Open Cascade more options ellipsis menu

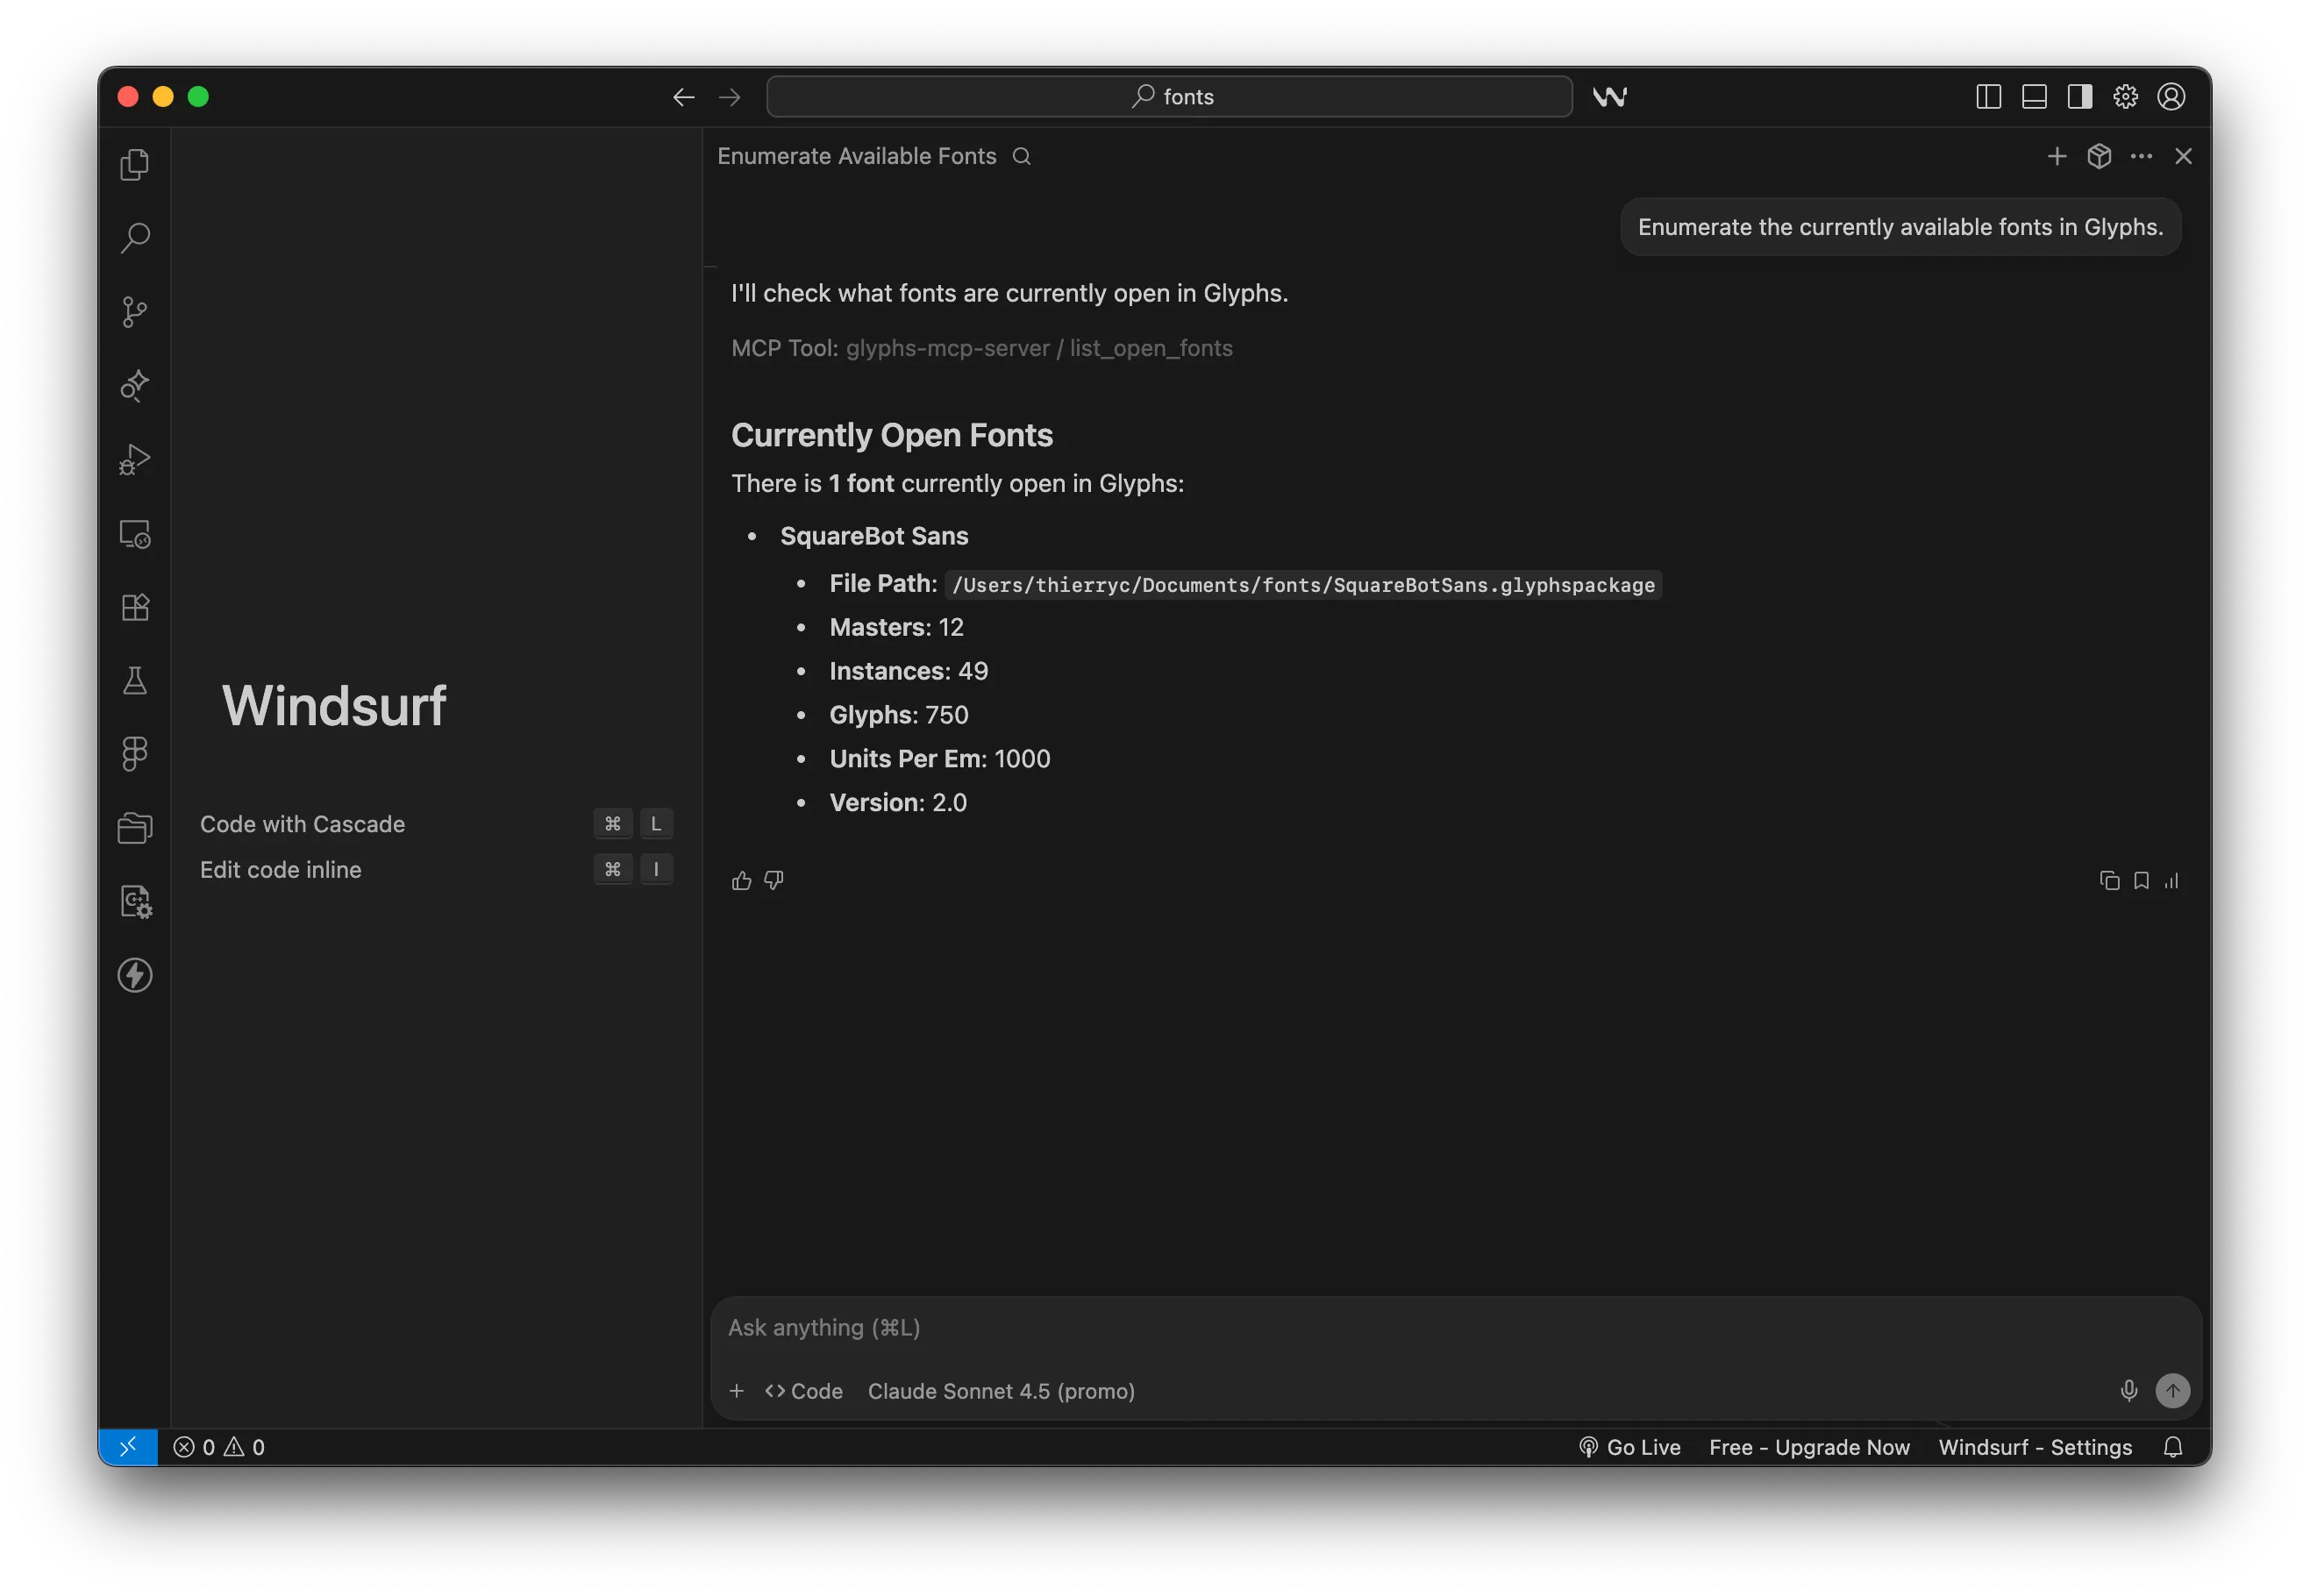(x=2141, y=156)
